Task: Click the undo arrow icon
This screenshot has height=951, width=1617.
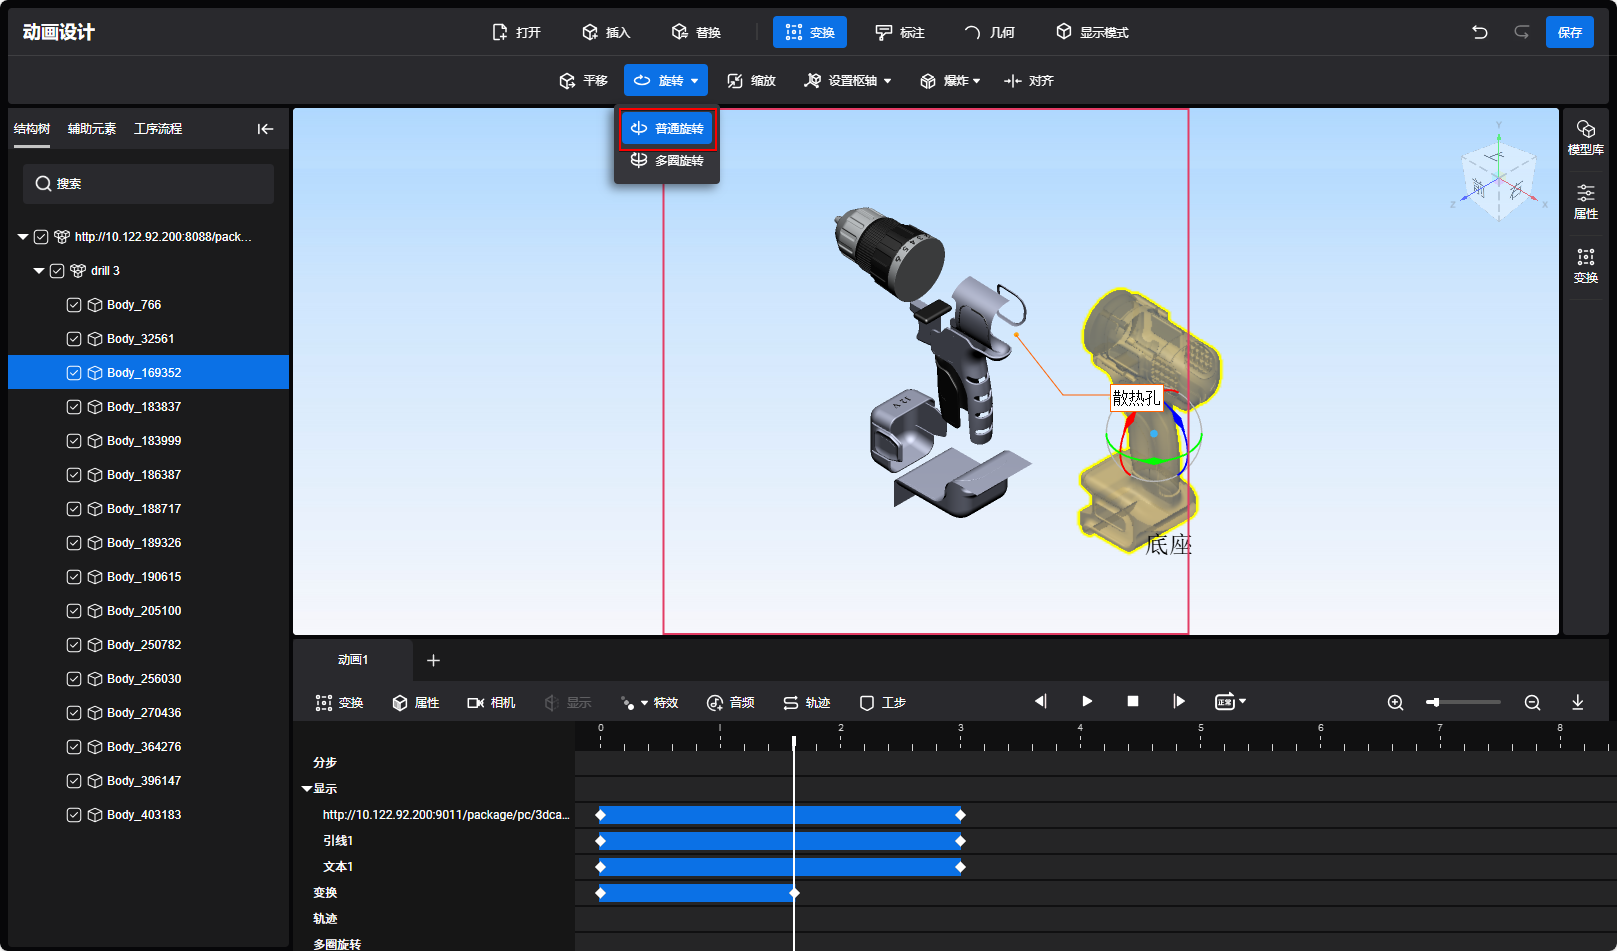Action: 1479,32
